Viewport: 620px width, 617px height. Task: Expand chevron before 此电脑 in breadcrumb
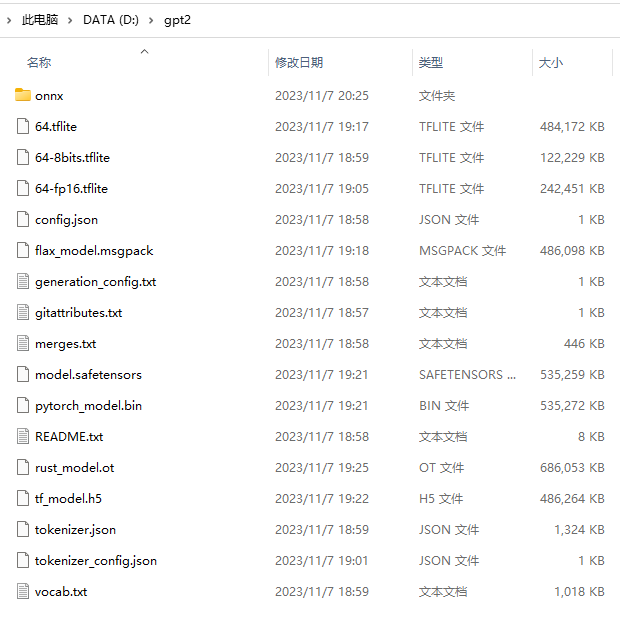point(9,20)
